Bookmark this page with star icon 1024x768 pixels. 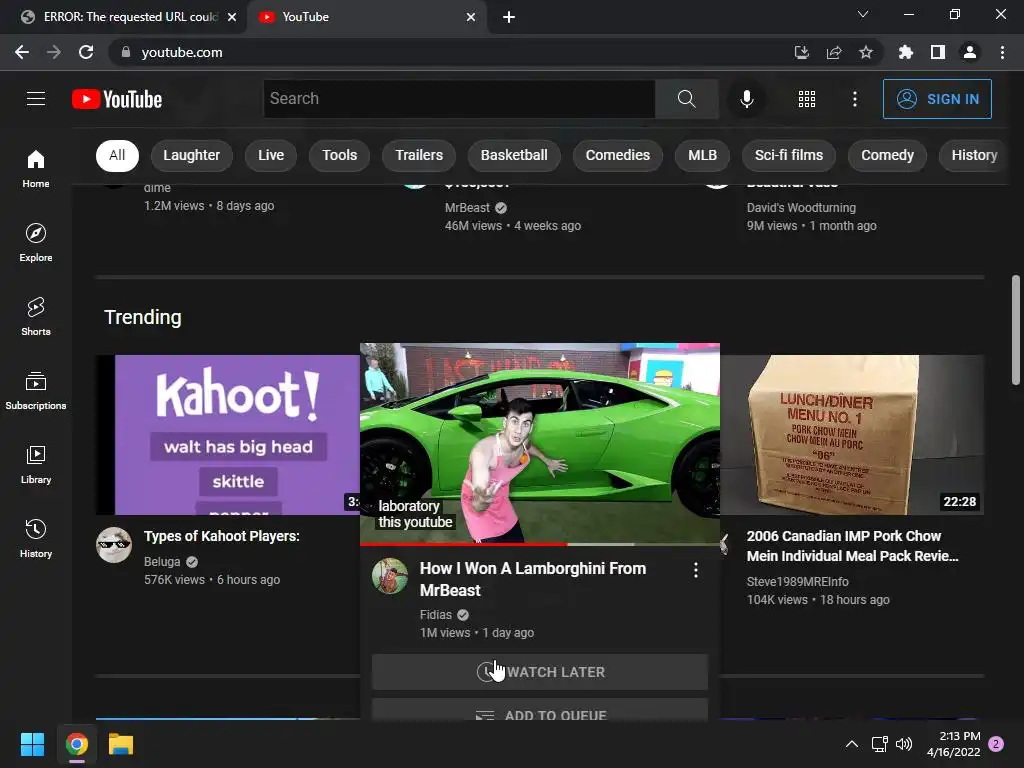click(x=865, y=52)
